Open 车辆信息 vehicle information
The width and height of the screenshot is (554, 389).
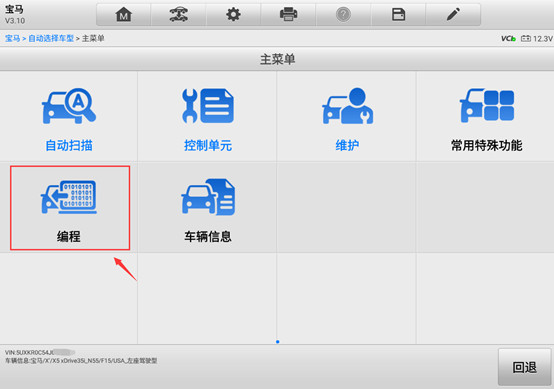coord(207,208)
